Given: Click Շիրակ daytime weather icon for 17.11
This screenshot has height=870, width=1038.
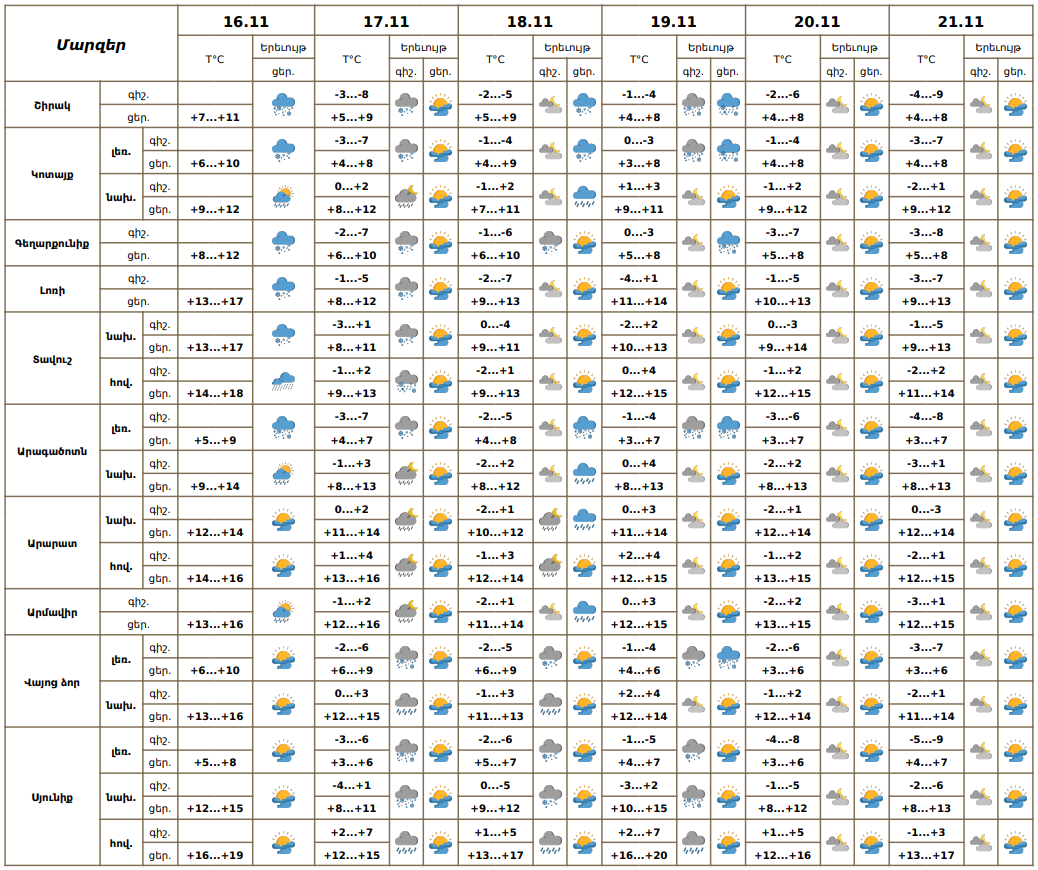Looking at the screenshot, I should click(x=440, y=104).
